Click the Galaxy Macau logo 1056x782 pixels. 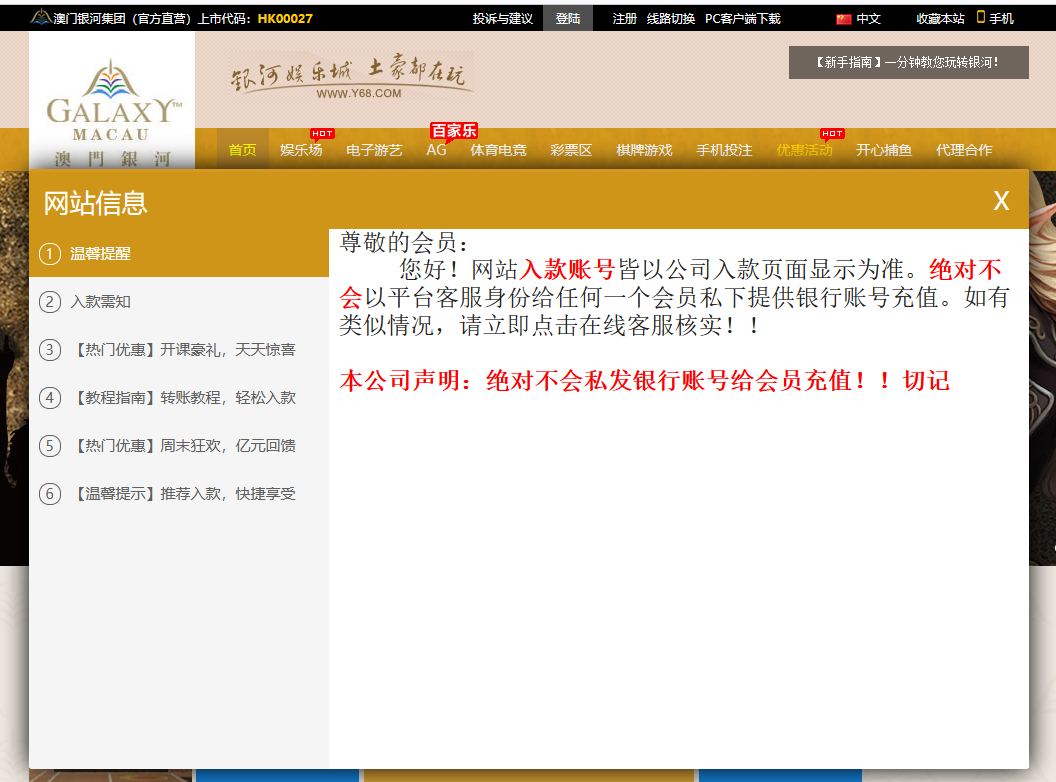click(112, 101)
